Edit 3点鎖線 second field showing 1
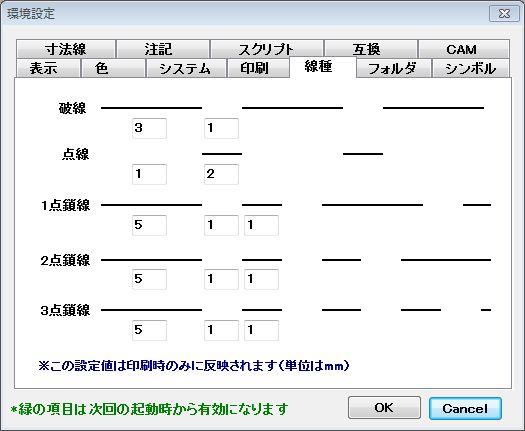 261,330
